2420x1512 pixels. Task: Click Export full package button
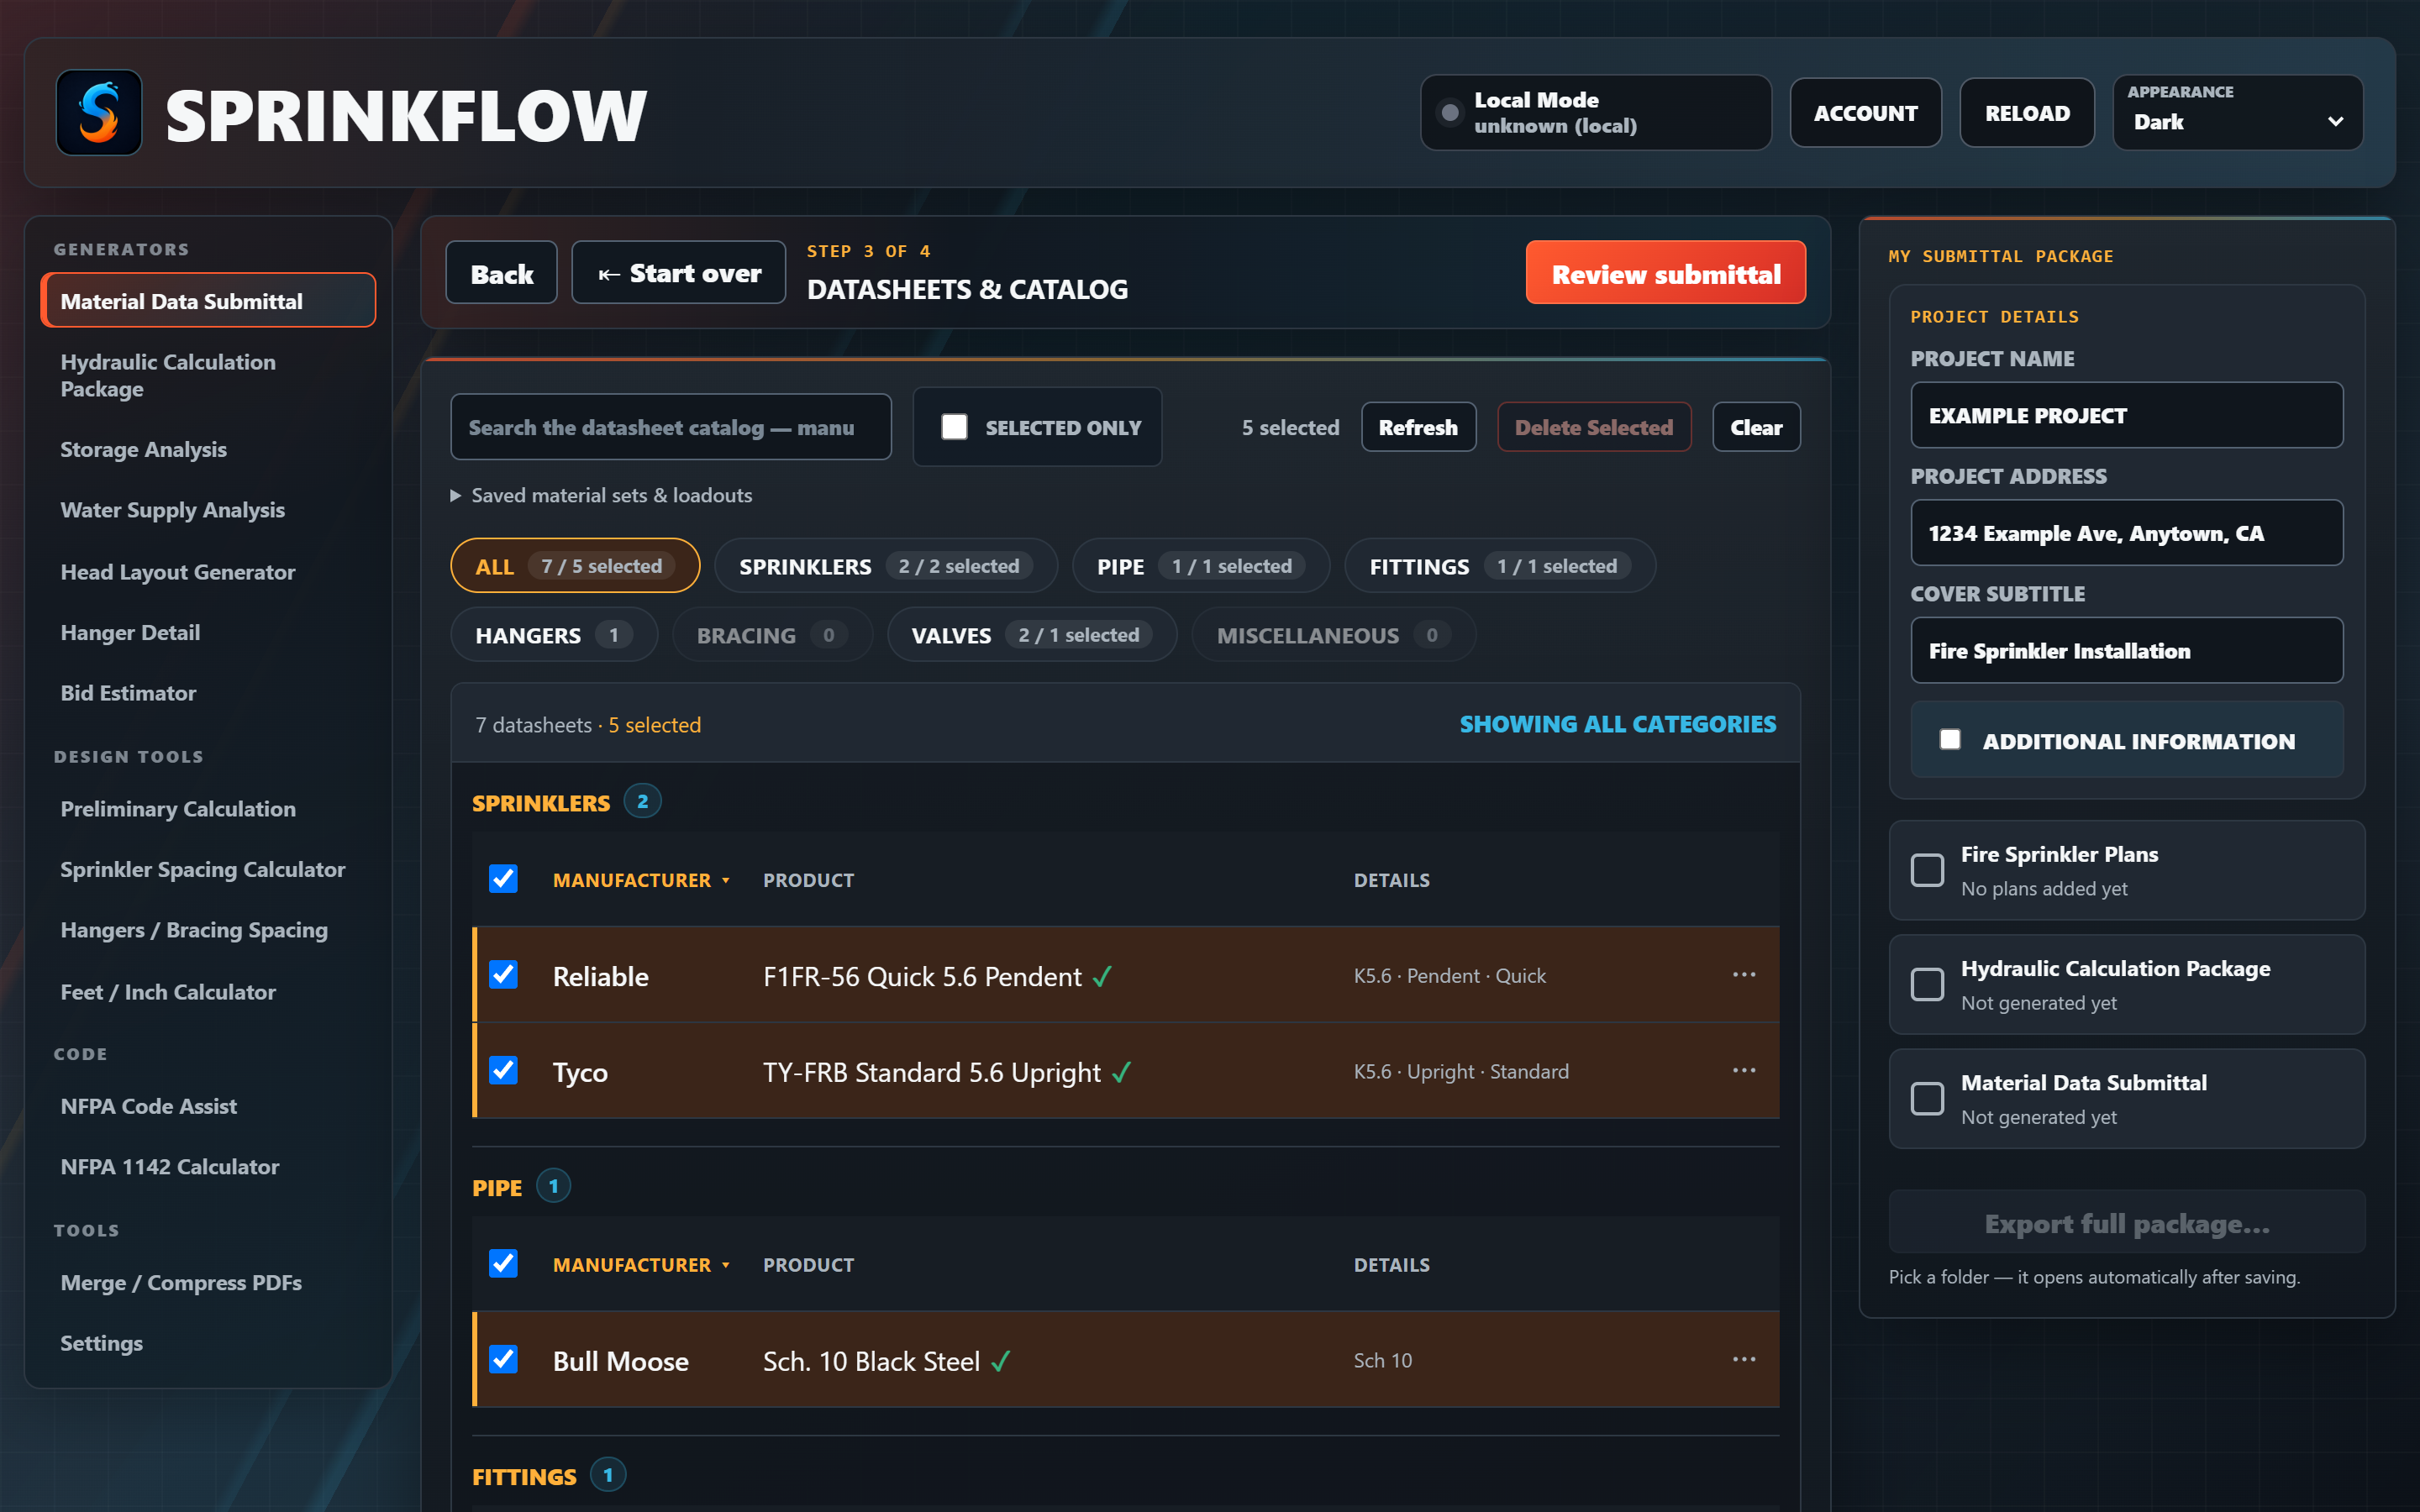tap(2127, 1223)
